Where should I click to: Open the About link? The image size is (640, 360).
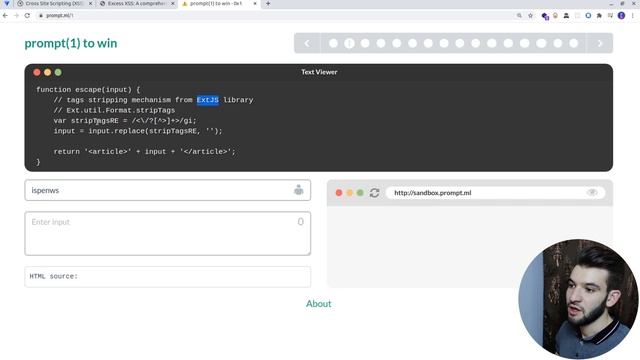318,304
